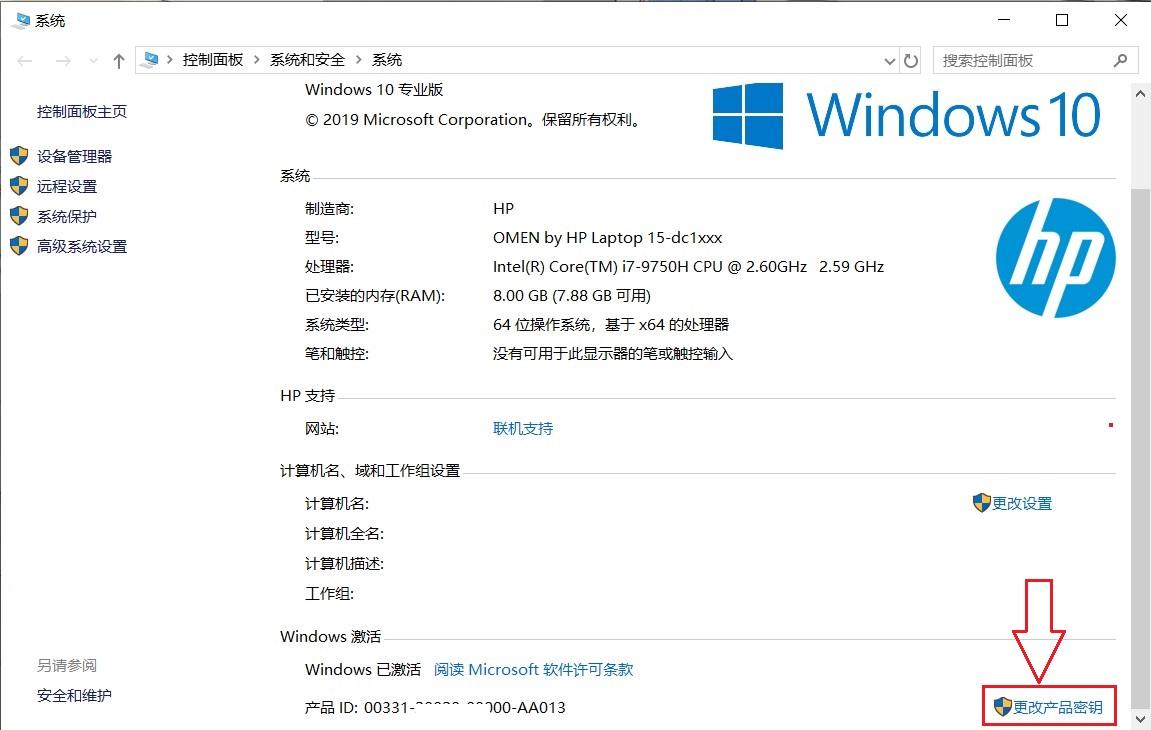
Task: Click 更改设置 for computer name
Action: click(1023, 504)
